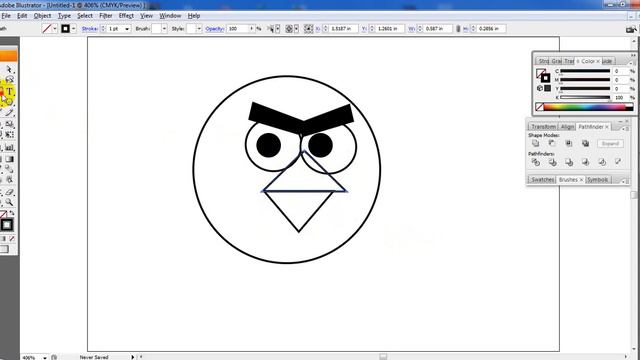Click Exclude overlapping shape areas icon
This screenshot has height=360, width=640.
(x=585, y=143)
